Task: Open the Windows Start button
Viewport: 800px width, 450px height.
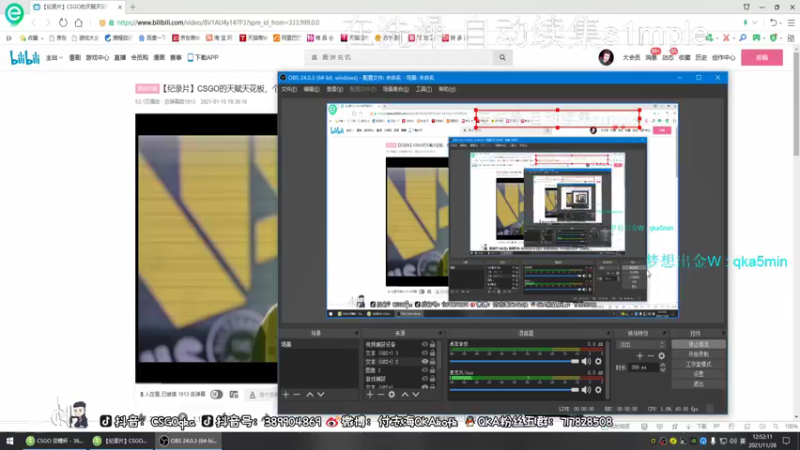Action: coord(10,441)
